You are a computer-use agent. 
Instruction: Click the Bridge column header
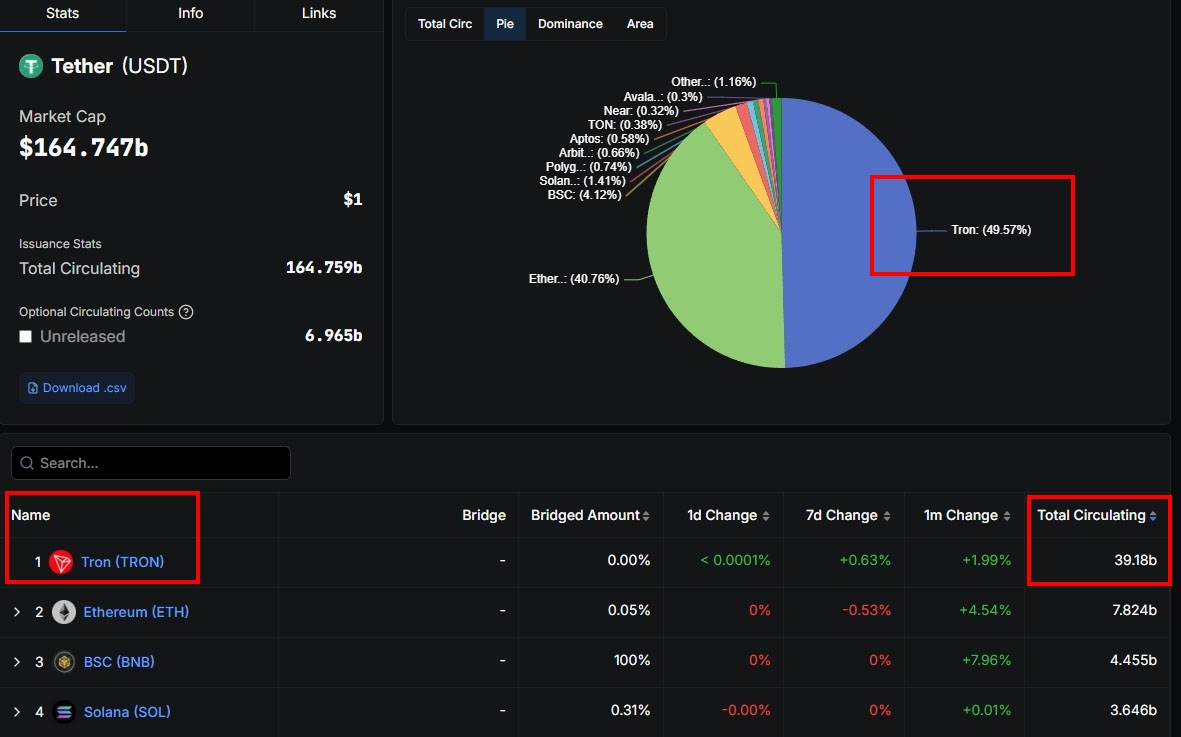pyautogui.click(x=484, y=516)
